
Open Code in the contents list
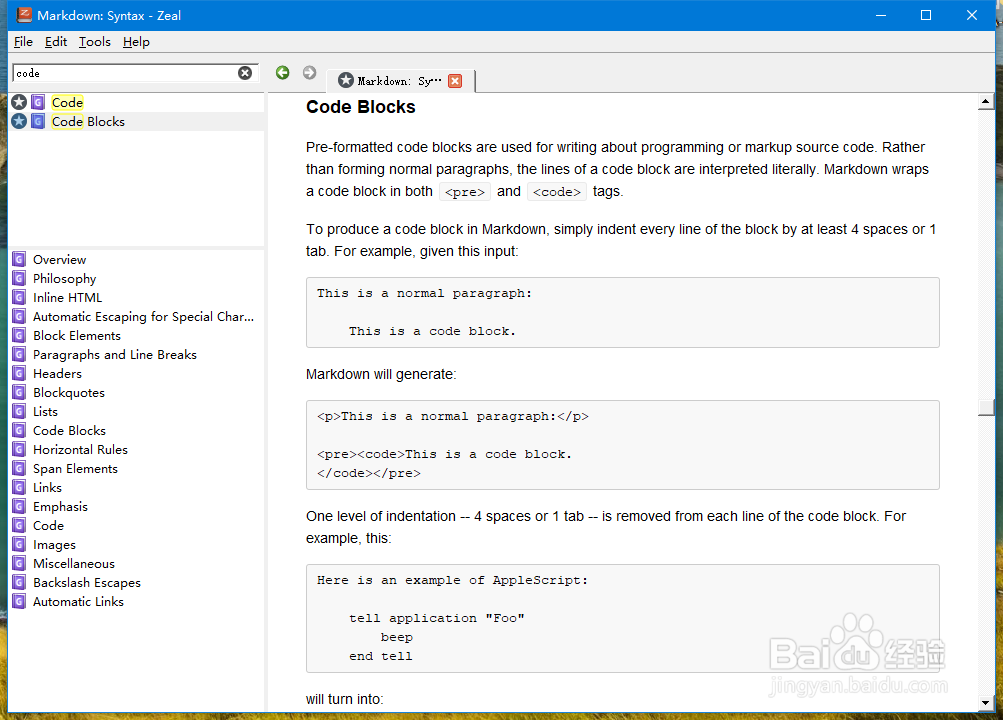49,526
